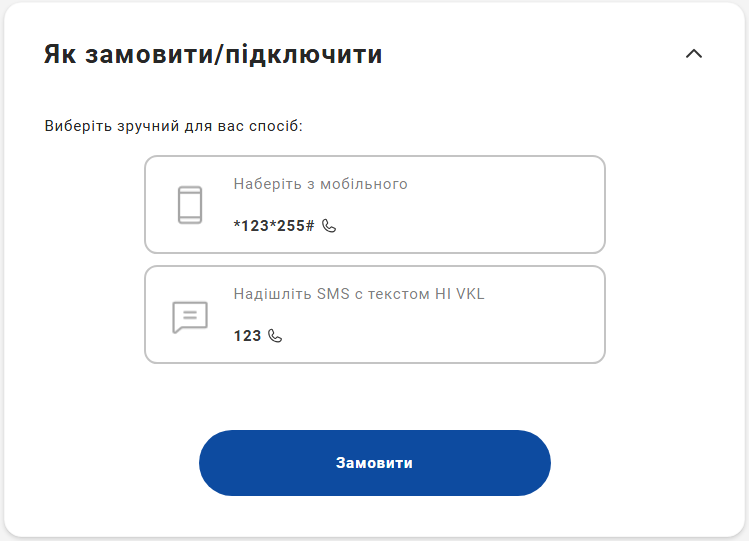Click the "Наберіть з мобільного" label

(320, 184)
